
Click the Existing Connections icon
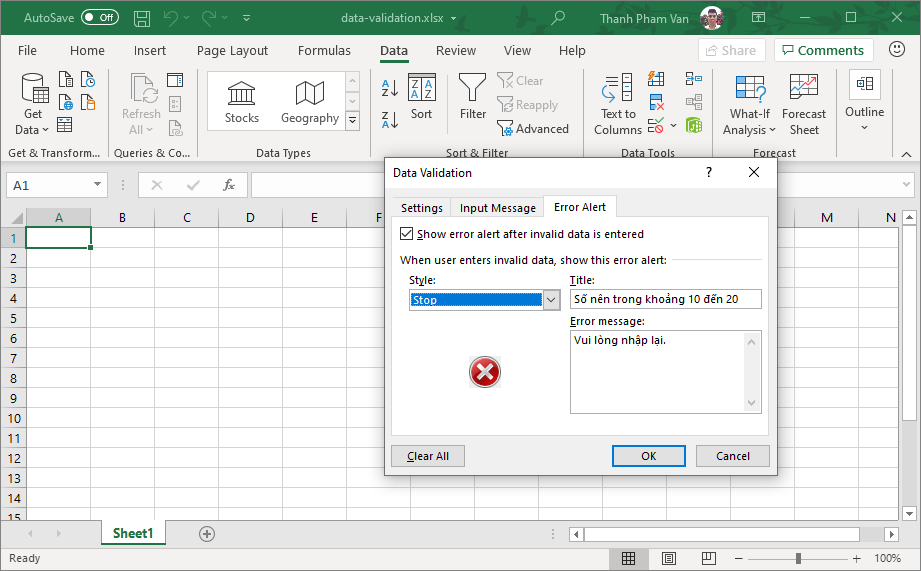88,102
